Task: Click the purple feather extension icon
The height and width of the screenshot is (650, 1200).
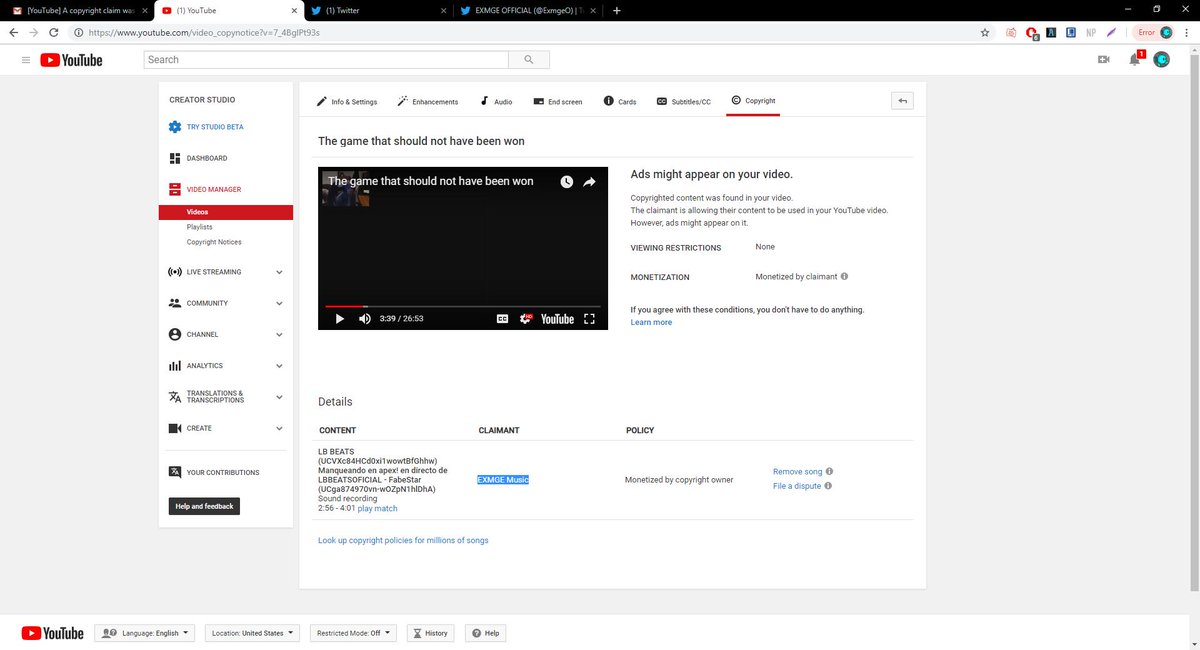Action: (x=1111, y=32)
